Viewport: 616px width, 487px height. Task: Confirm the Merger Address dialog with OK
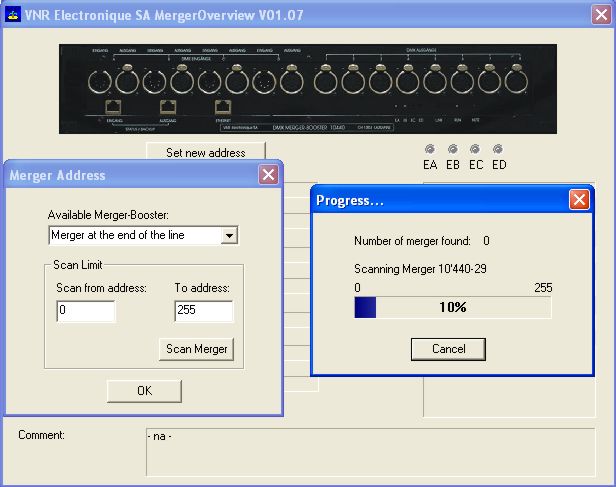pos(144,391)
